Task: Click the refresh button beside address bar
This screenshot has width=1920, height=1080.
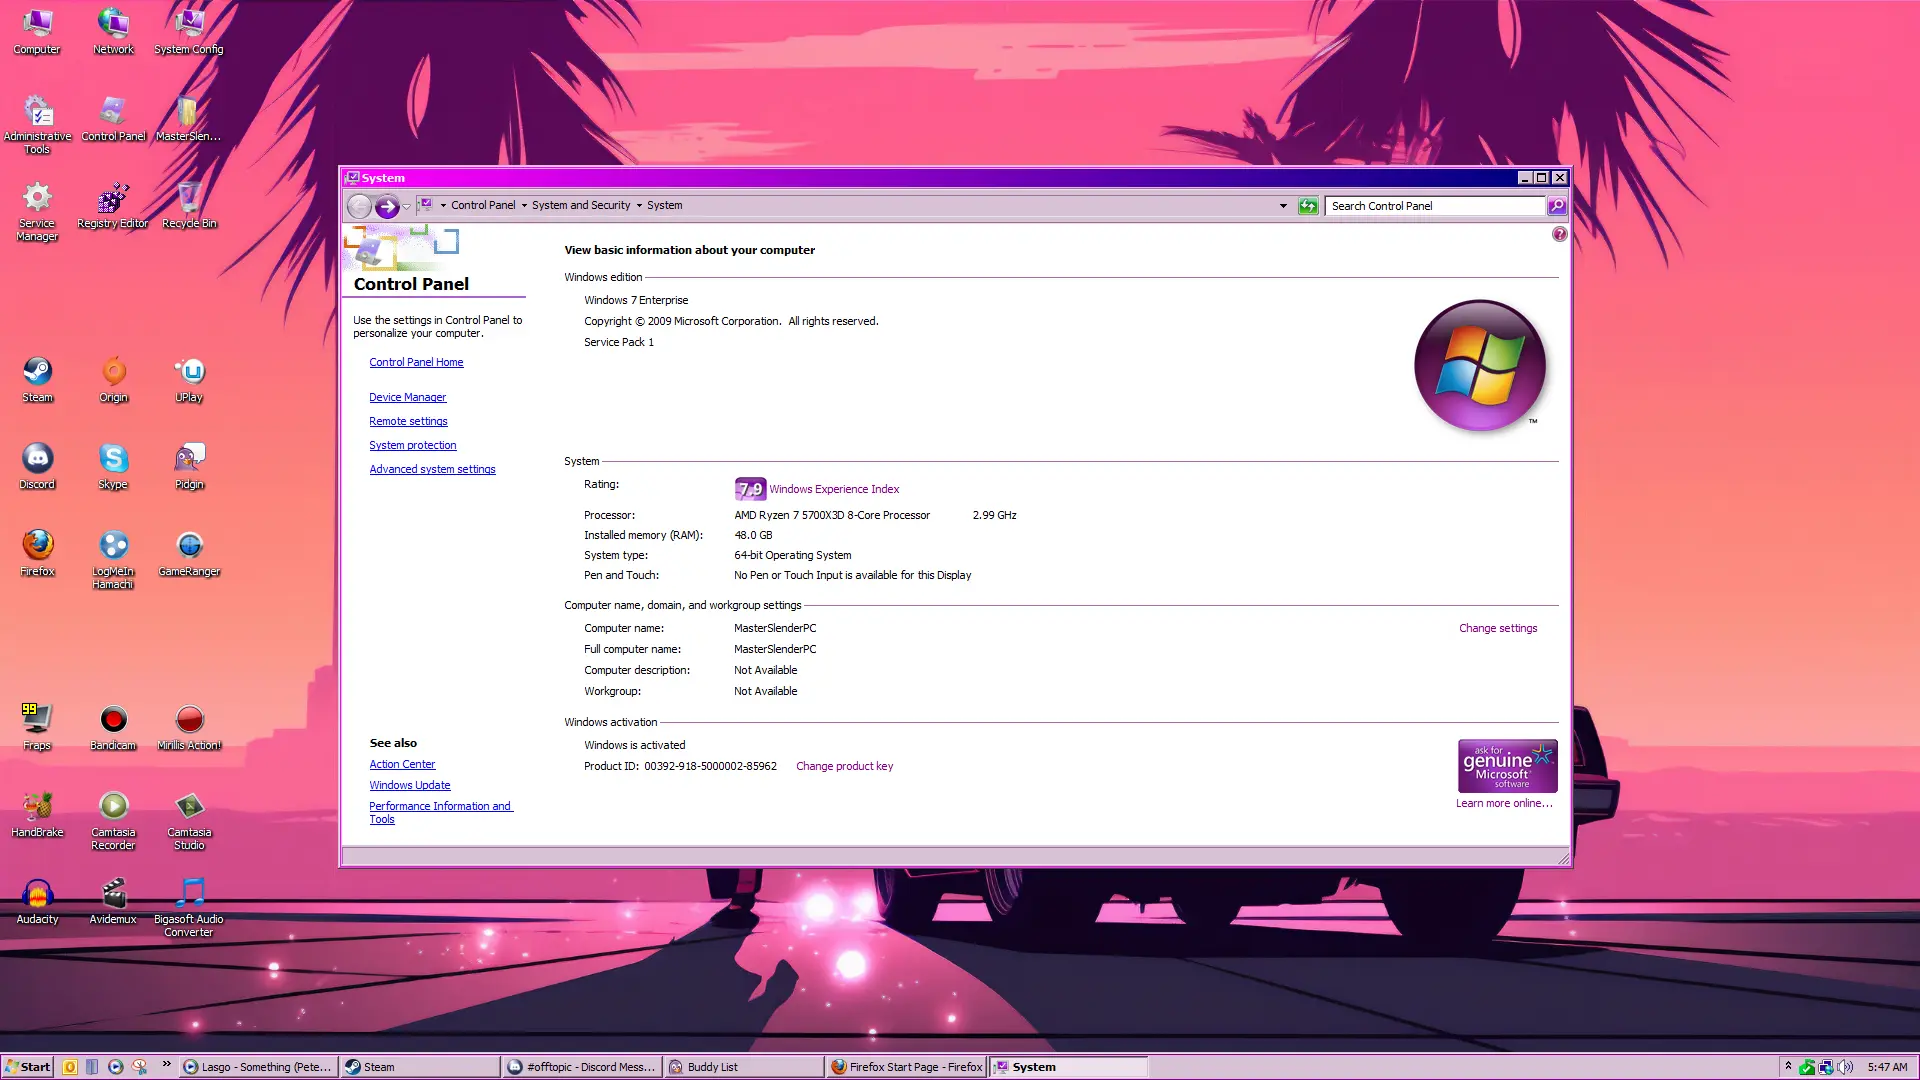Action: pyautogui.click(x=1307, y=206)
